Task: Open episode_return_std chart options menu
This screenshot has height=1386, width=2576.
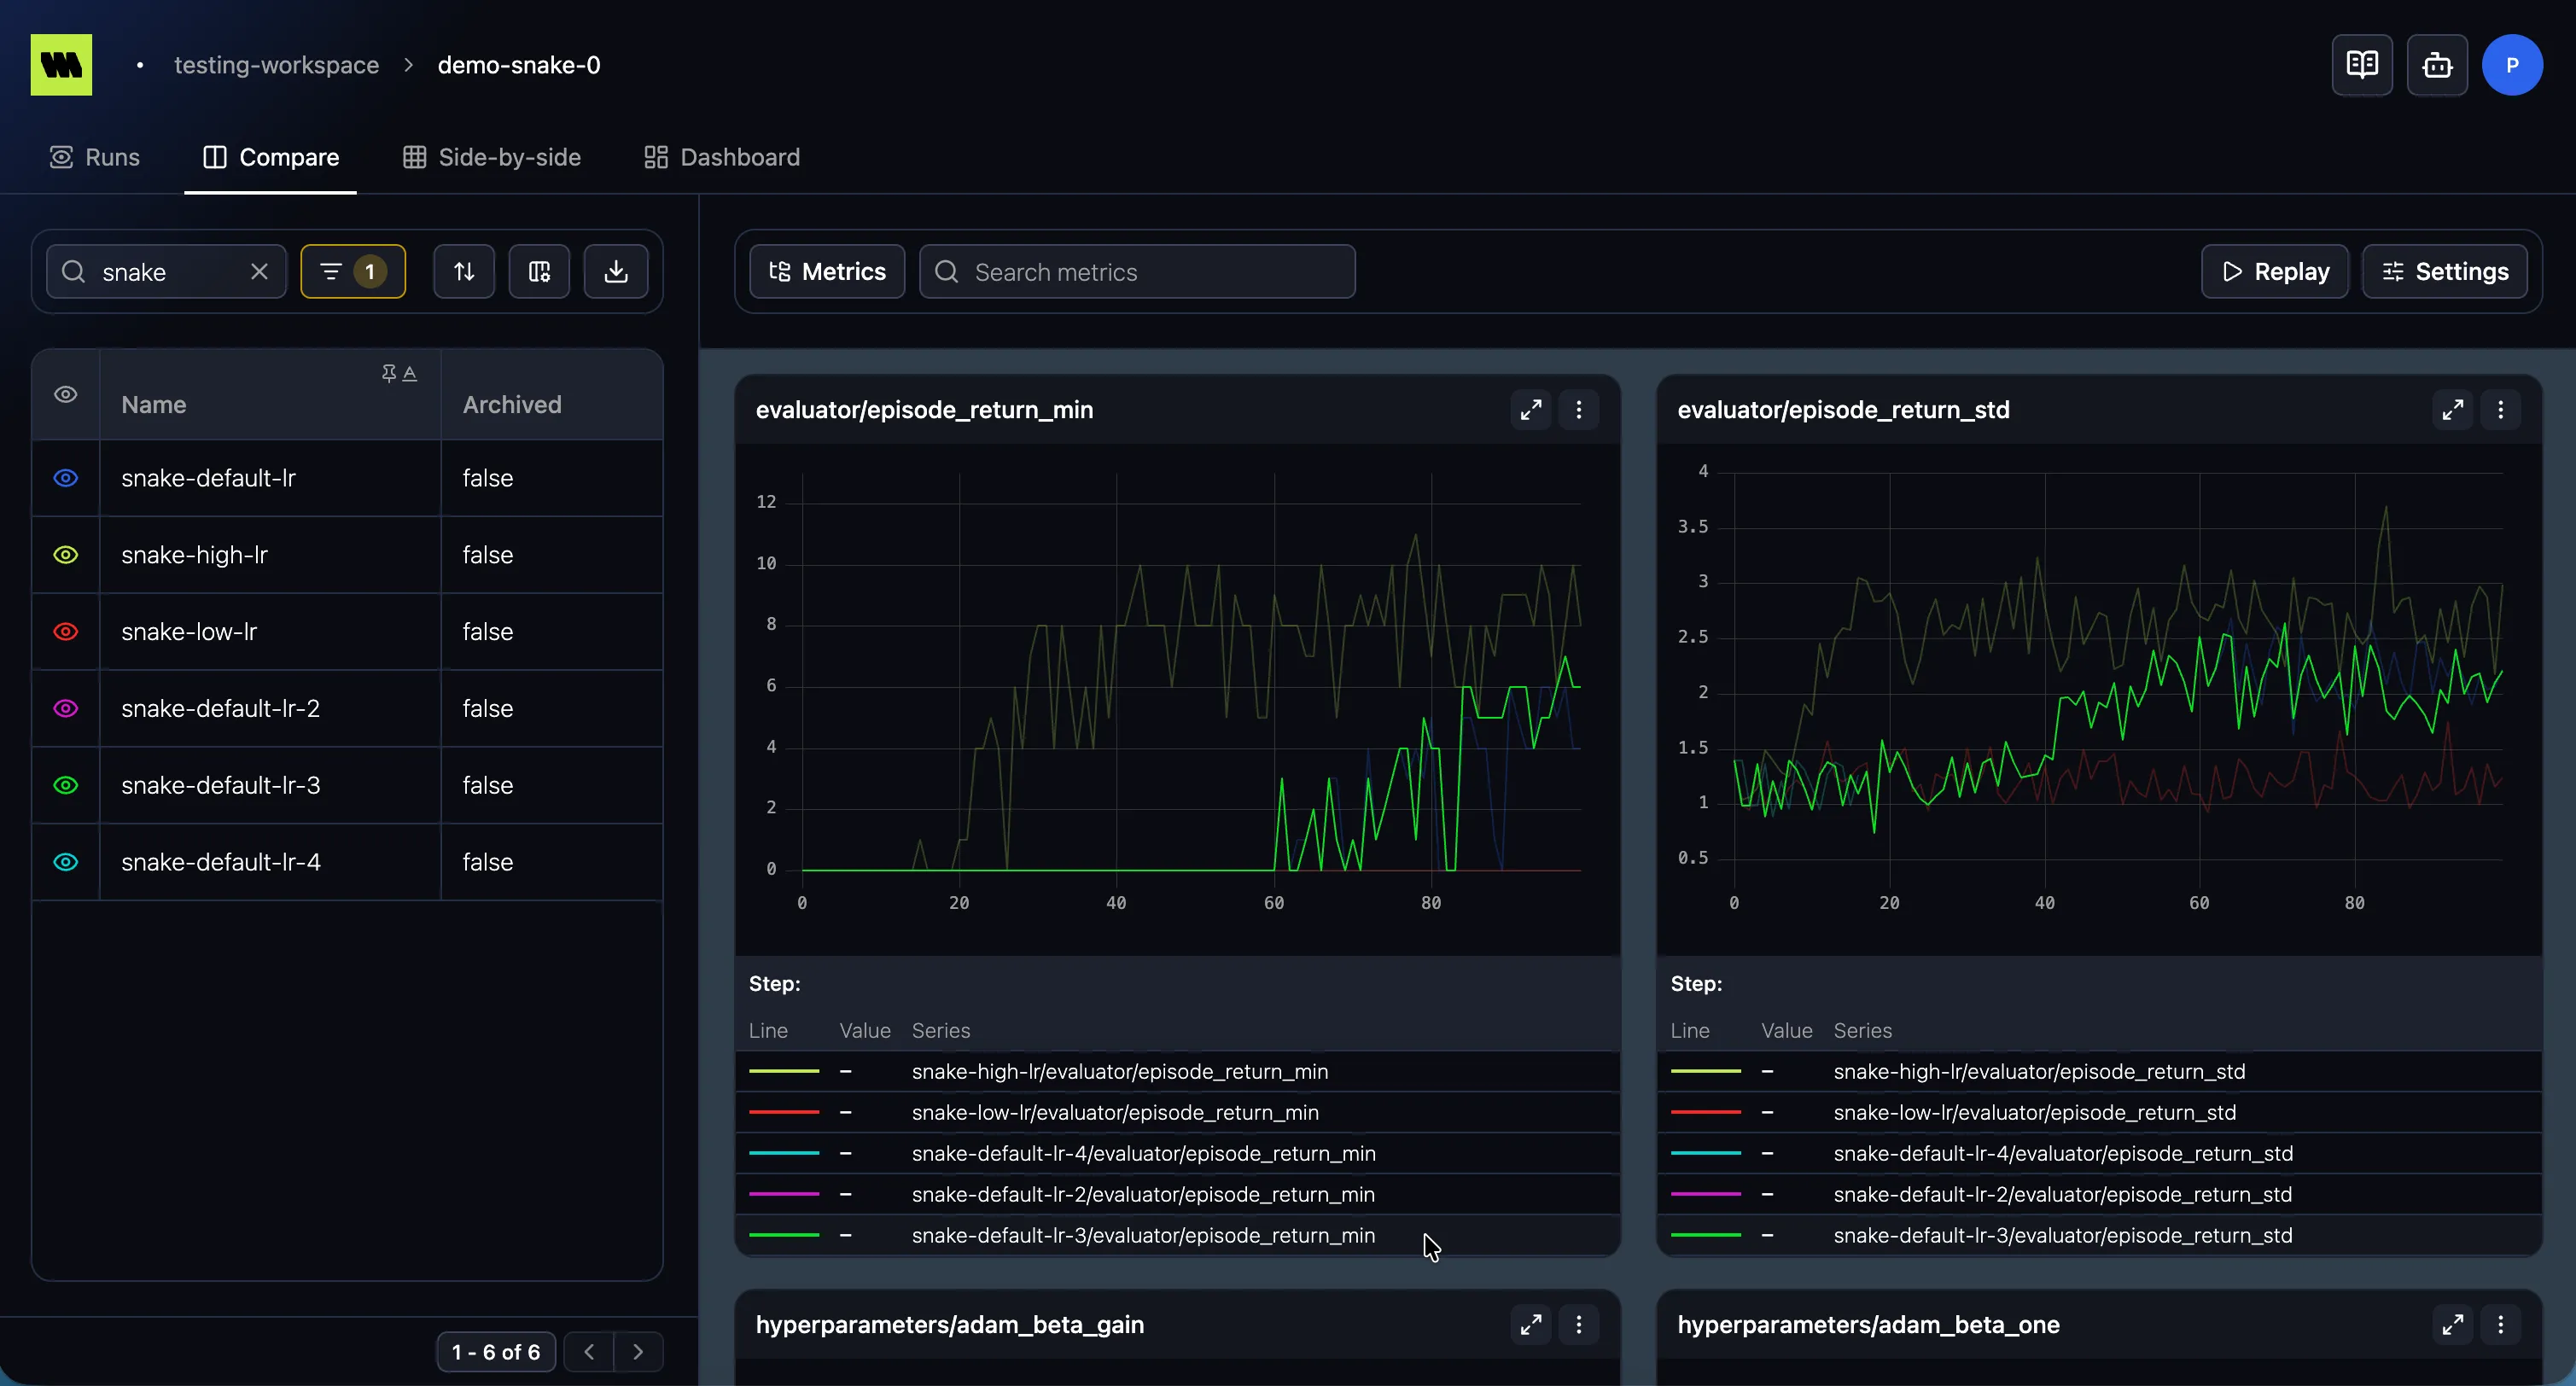Action: pos(2500,410)
